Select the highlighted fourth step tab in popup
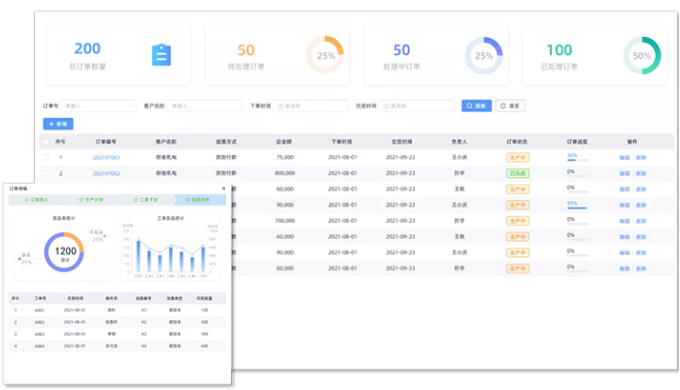 coord(199,200)
